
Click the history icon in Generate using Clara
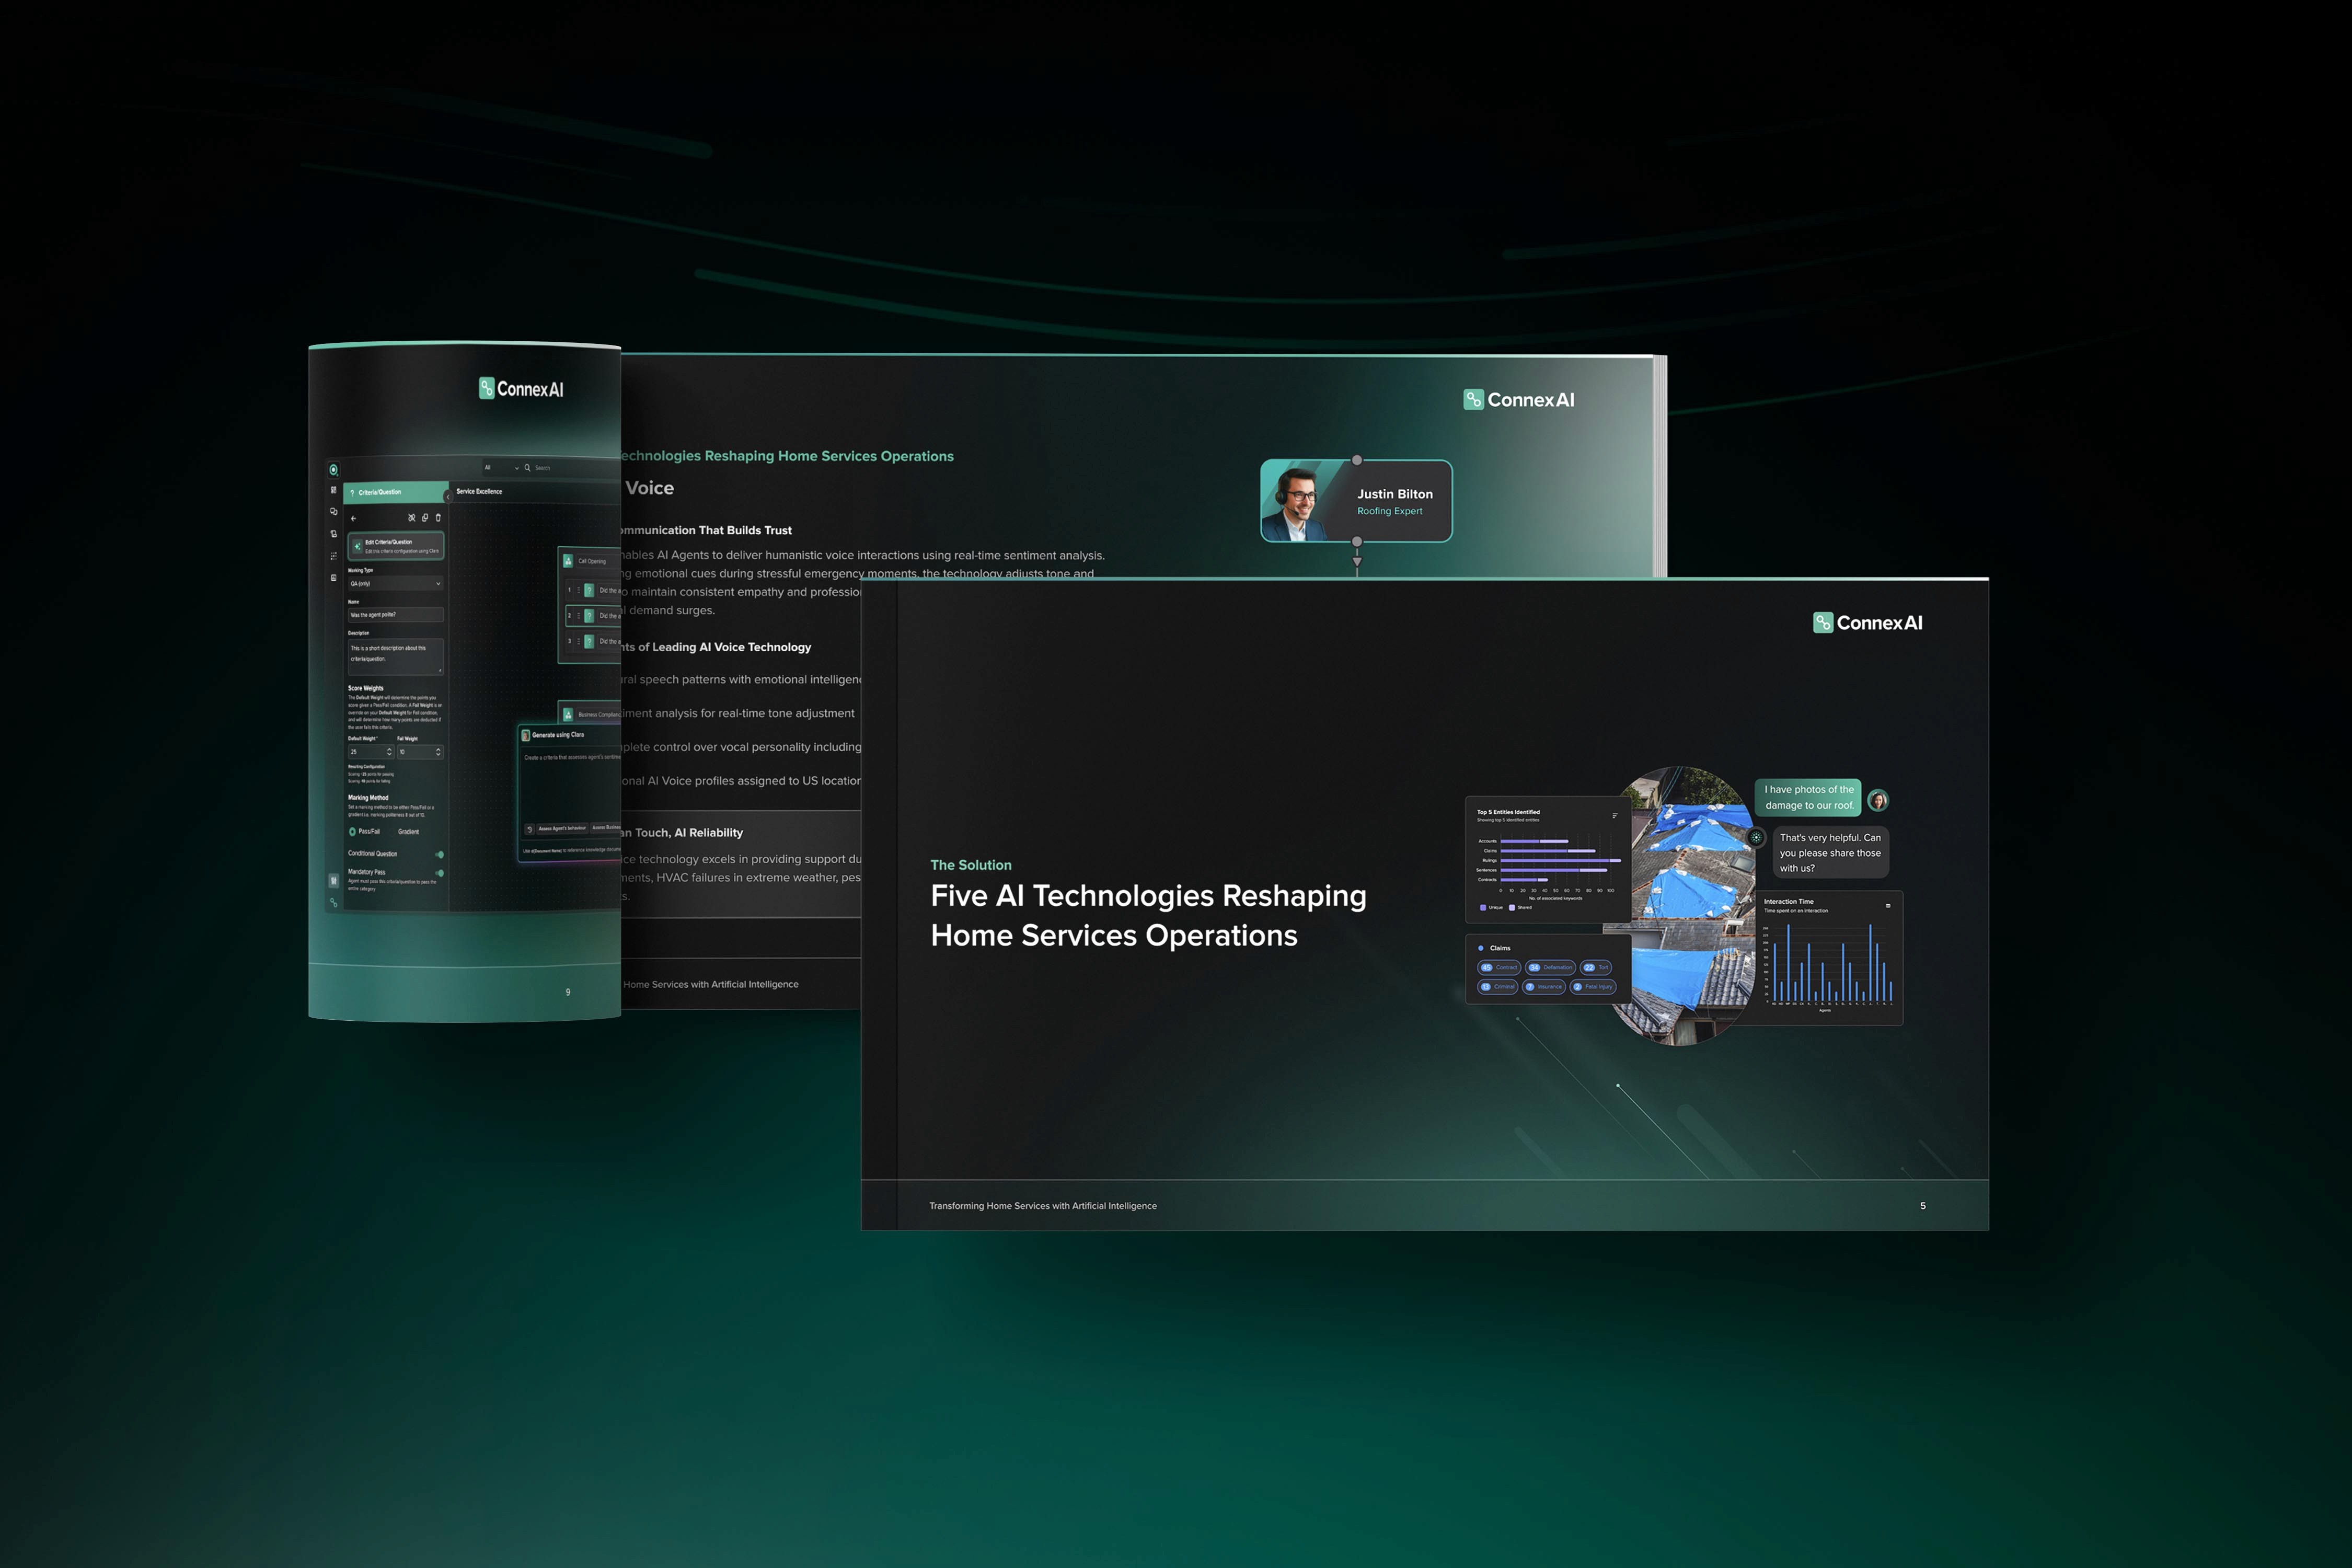(x=530, y=829)
